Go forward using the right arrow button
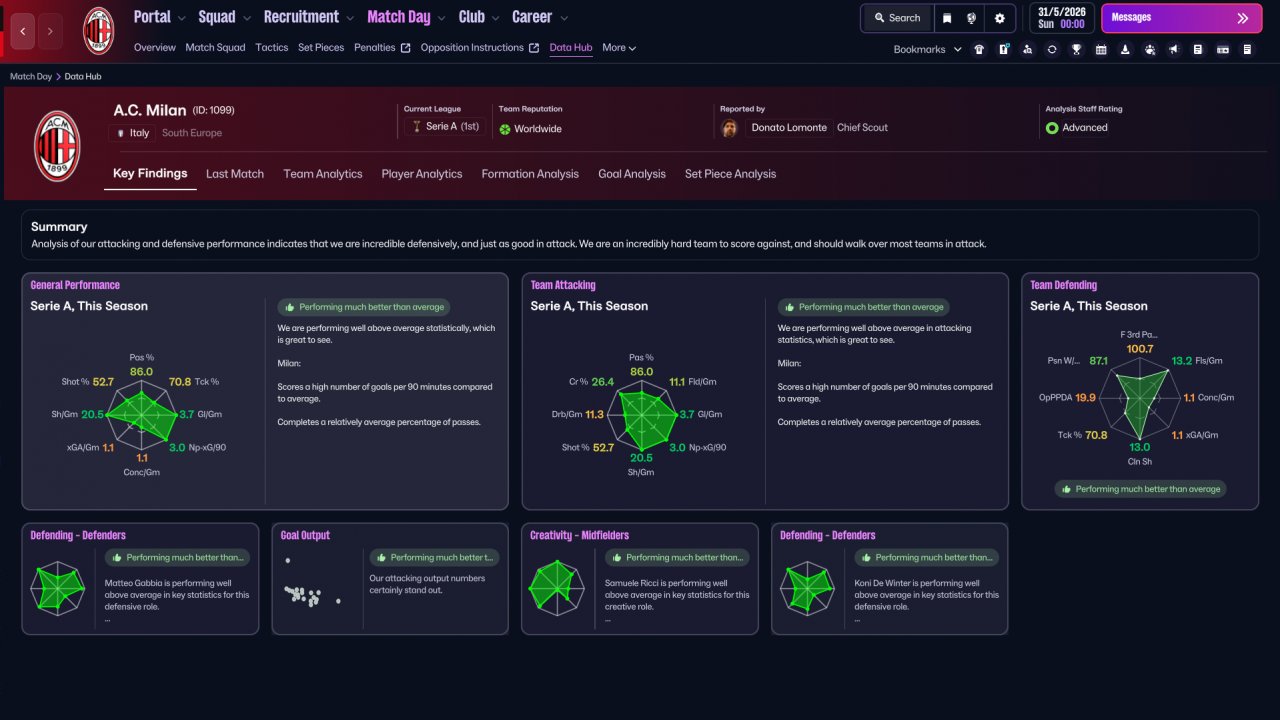 point(50,31)
